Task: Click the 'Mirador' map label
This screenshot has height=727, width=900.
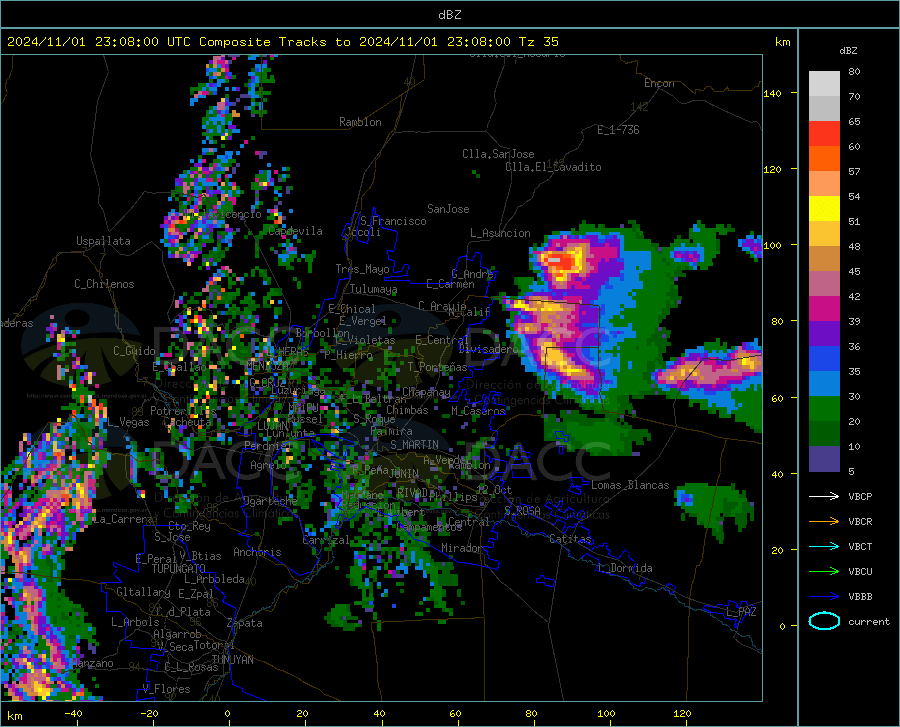Action: (x=461, y=548)
